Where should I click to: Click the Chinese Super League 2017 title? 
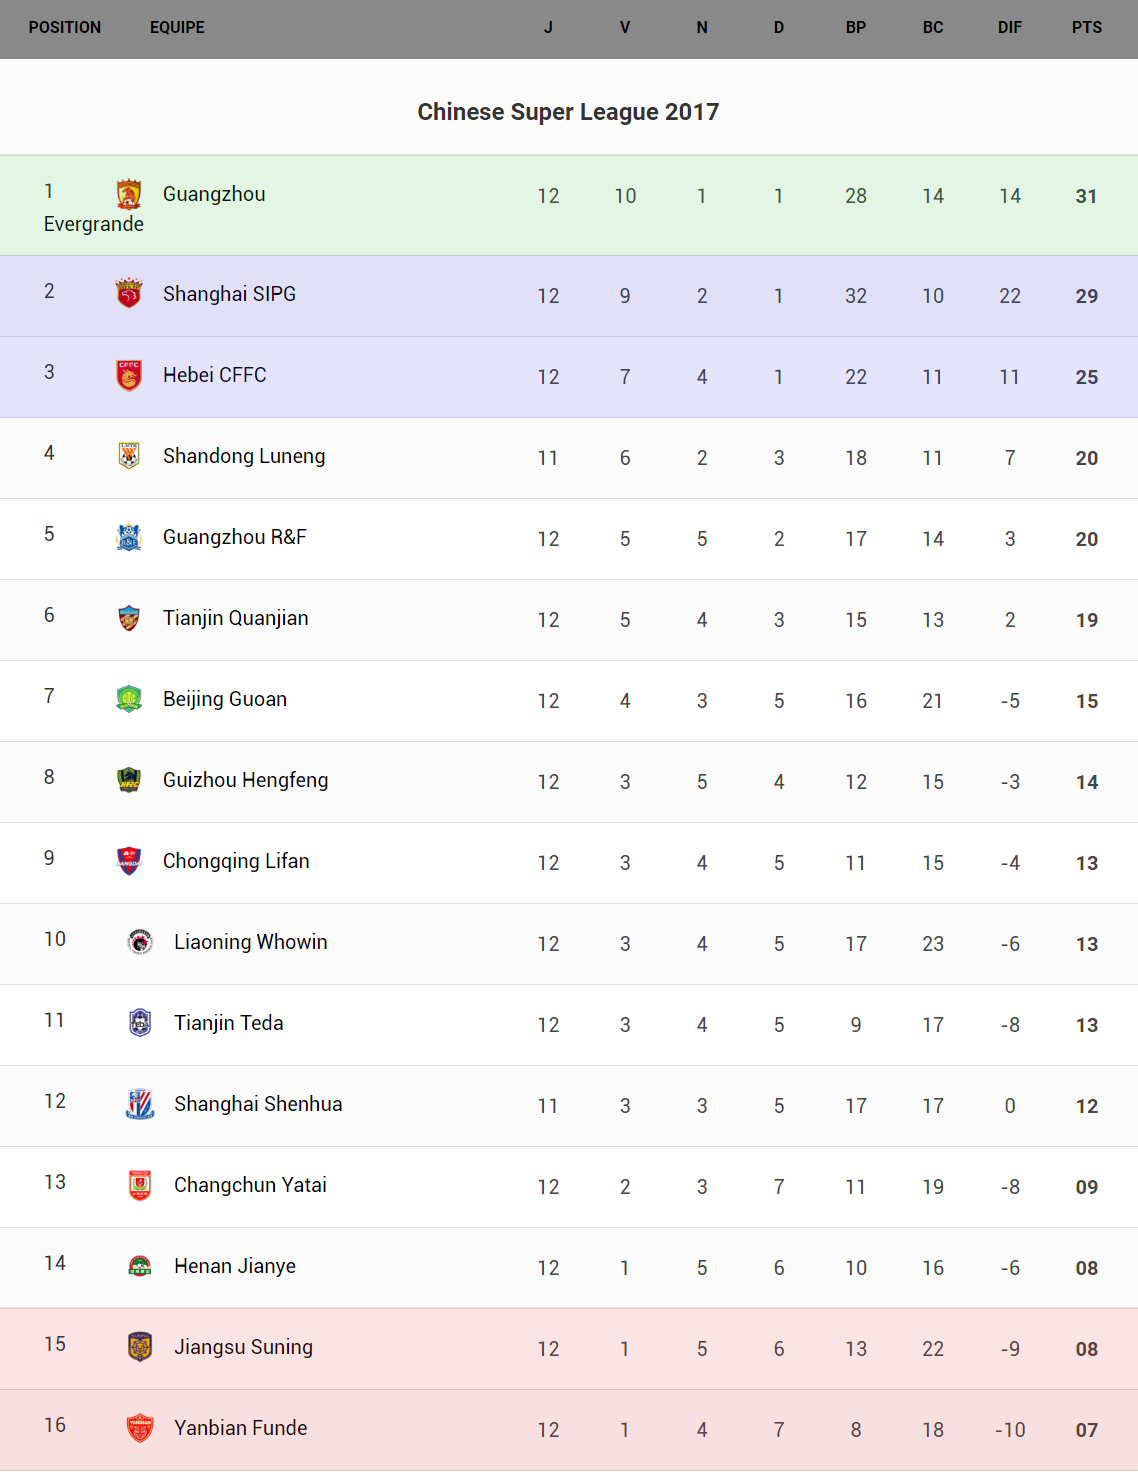568,112
